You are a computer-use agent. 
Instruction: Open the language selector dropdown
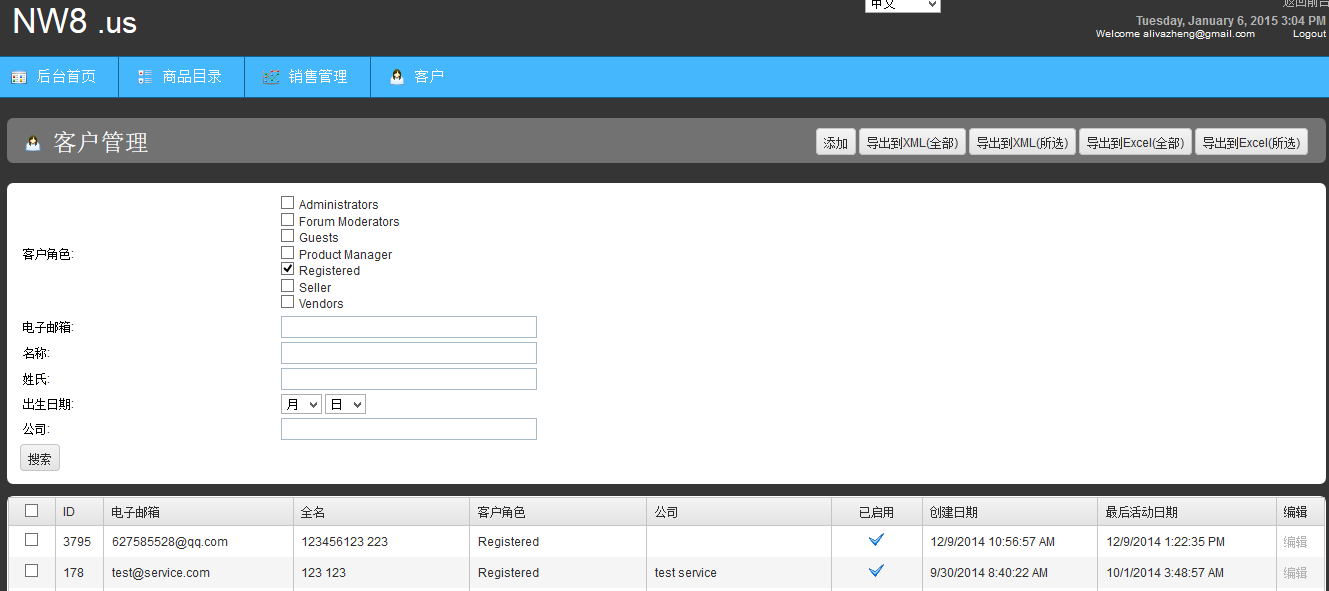(x=902, y=5)
